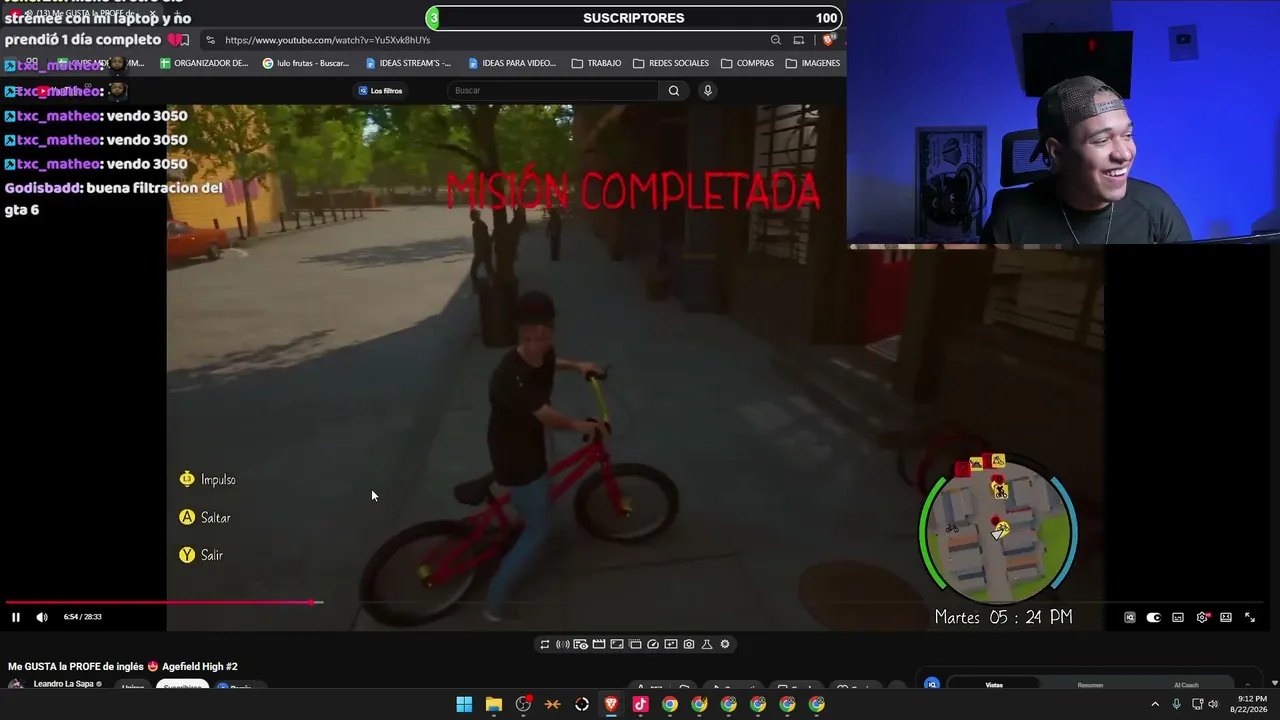Expand the COMPRAS bookmarks folder
Viewport: 1280px width, 720px height.
pos(747,63)
